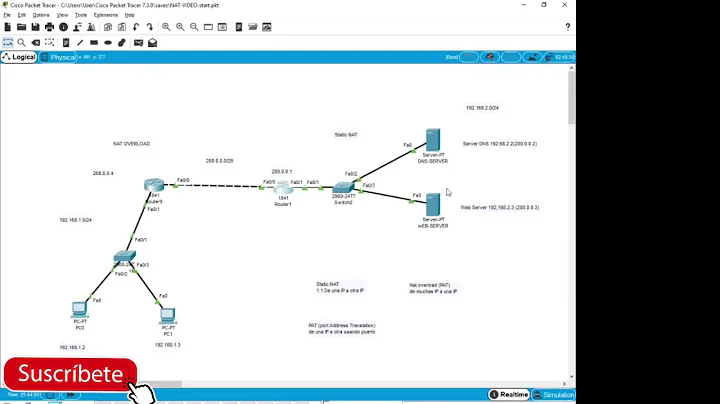Activate the Delete tool

pyautogui.click(x=35, y=43)
